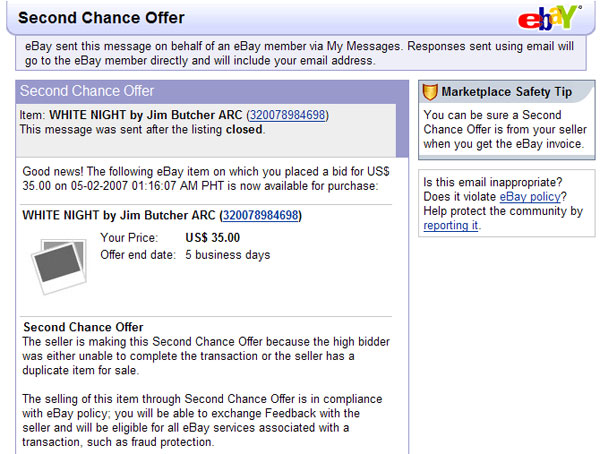Click the Is this email inappropriate question

(x=493, y=182)
